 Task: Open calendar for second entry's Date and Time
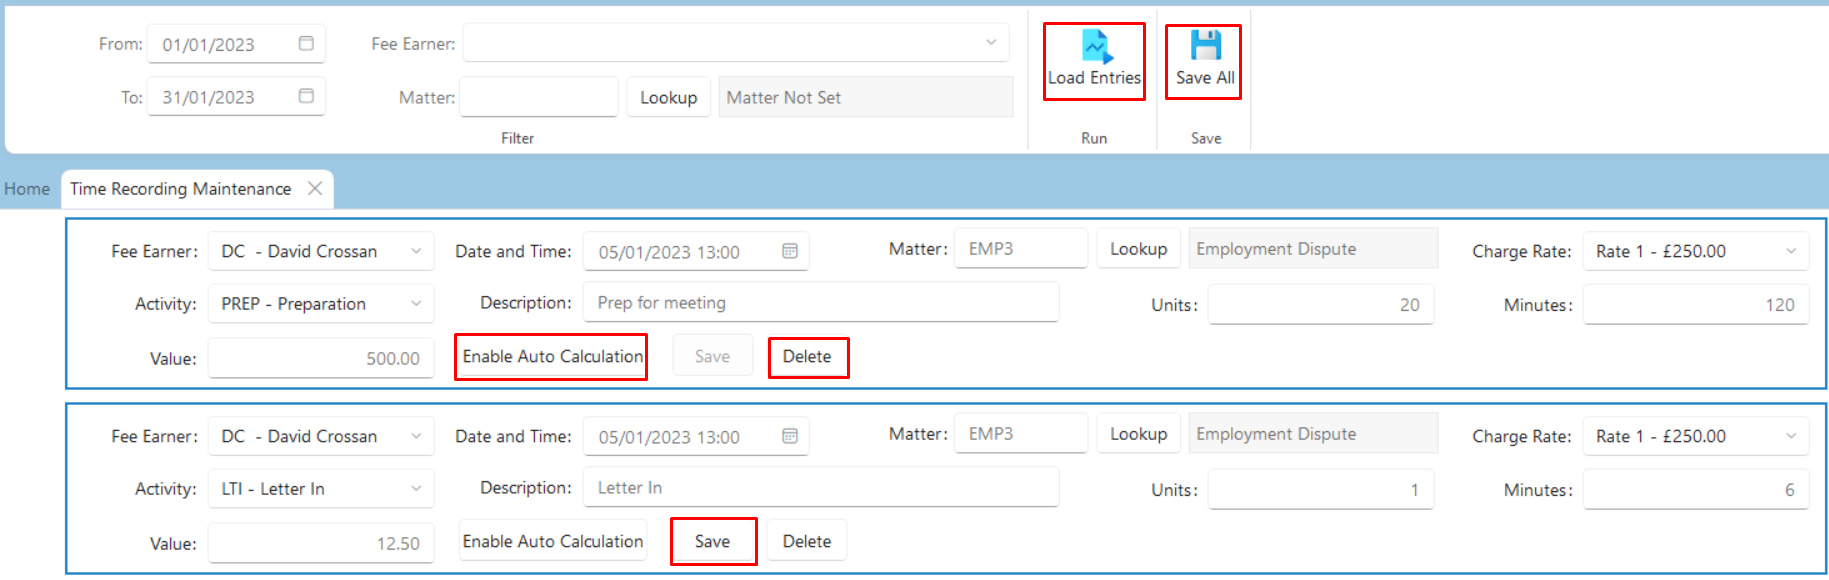[789, 436]
